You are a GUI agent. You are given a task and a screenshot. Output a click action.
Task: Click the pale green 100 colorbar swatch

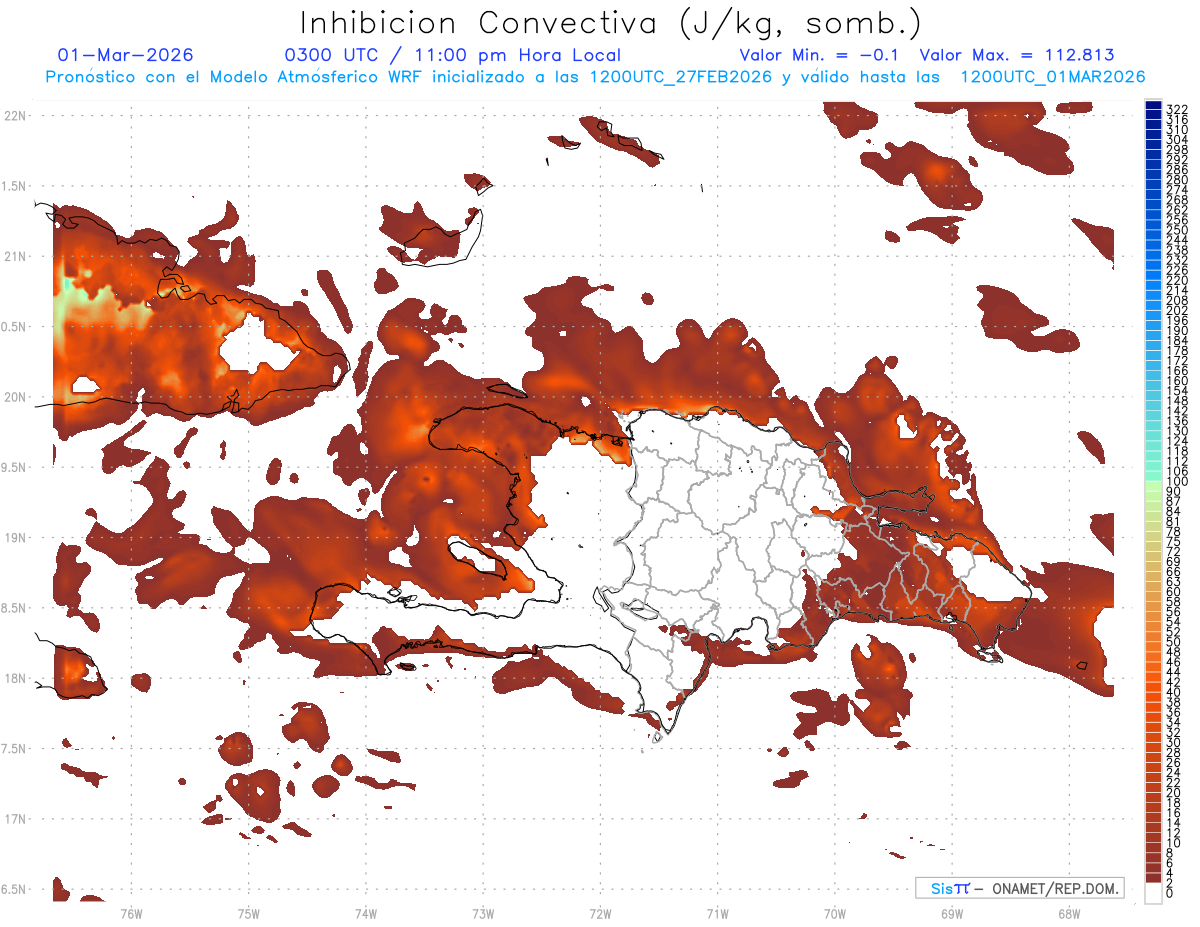tap(1153, 484)
